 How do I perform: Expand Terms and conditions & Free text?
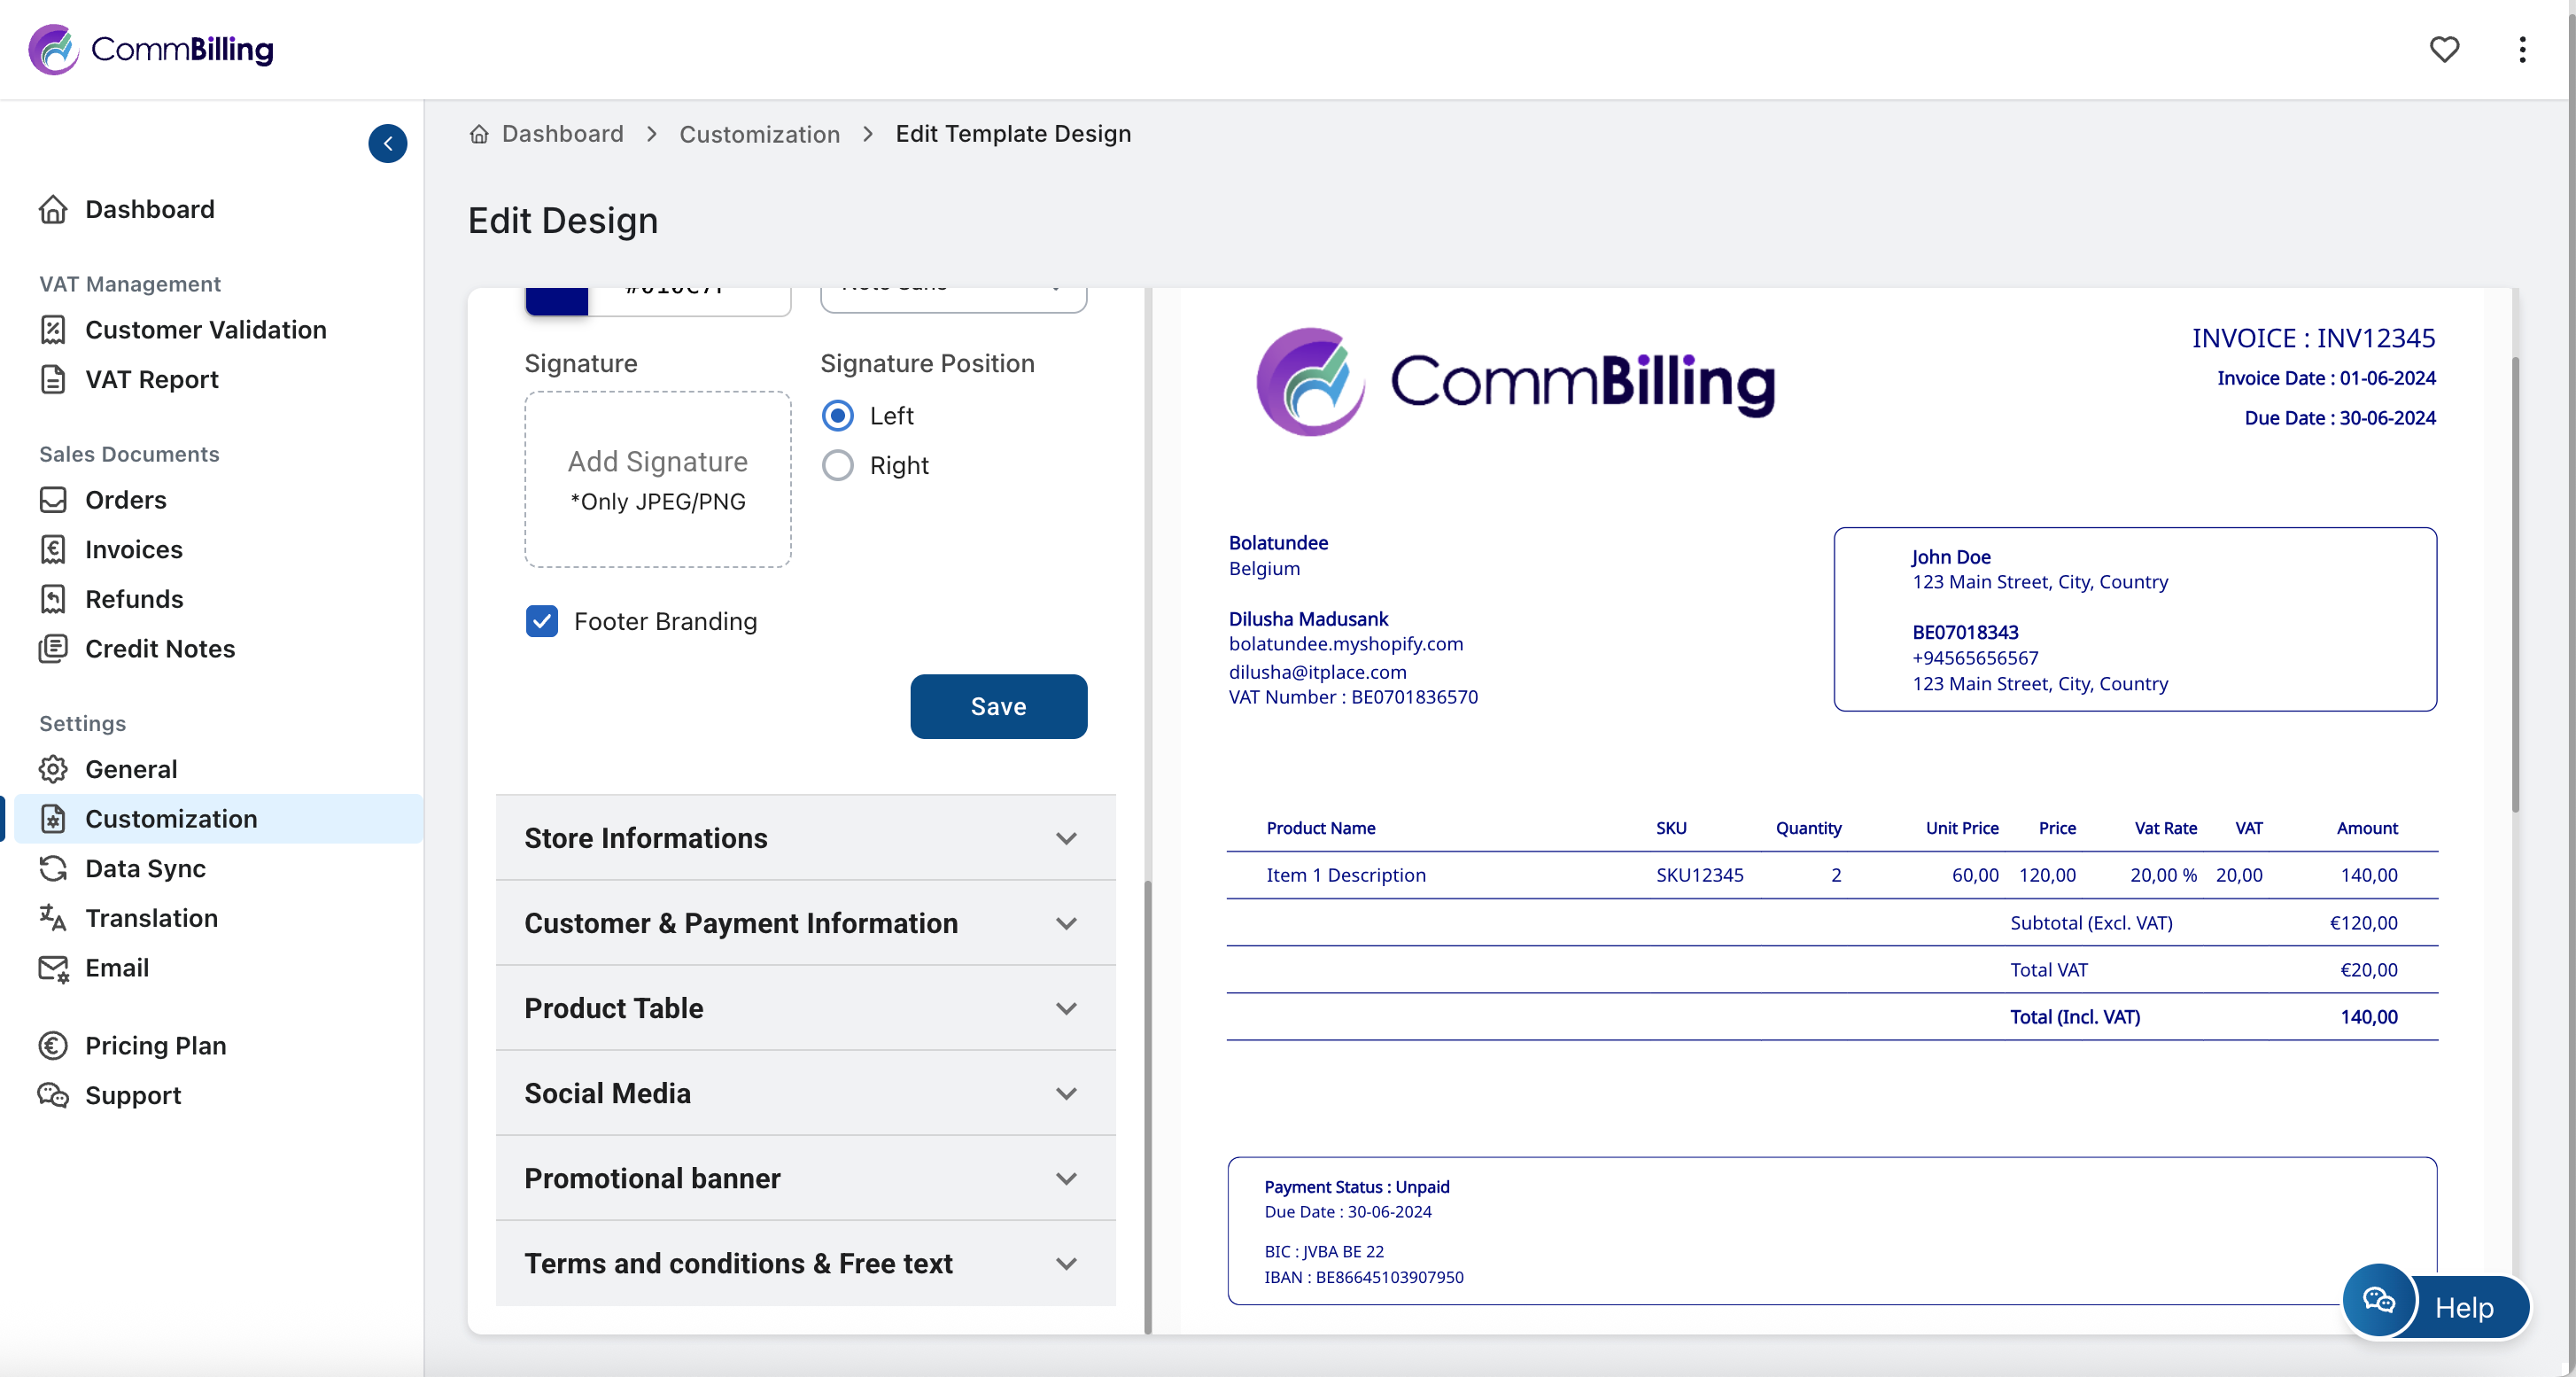point(805,1263)
